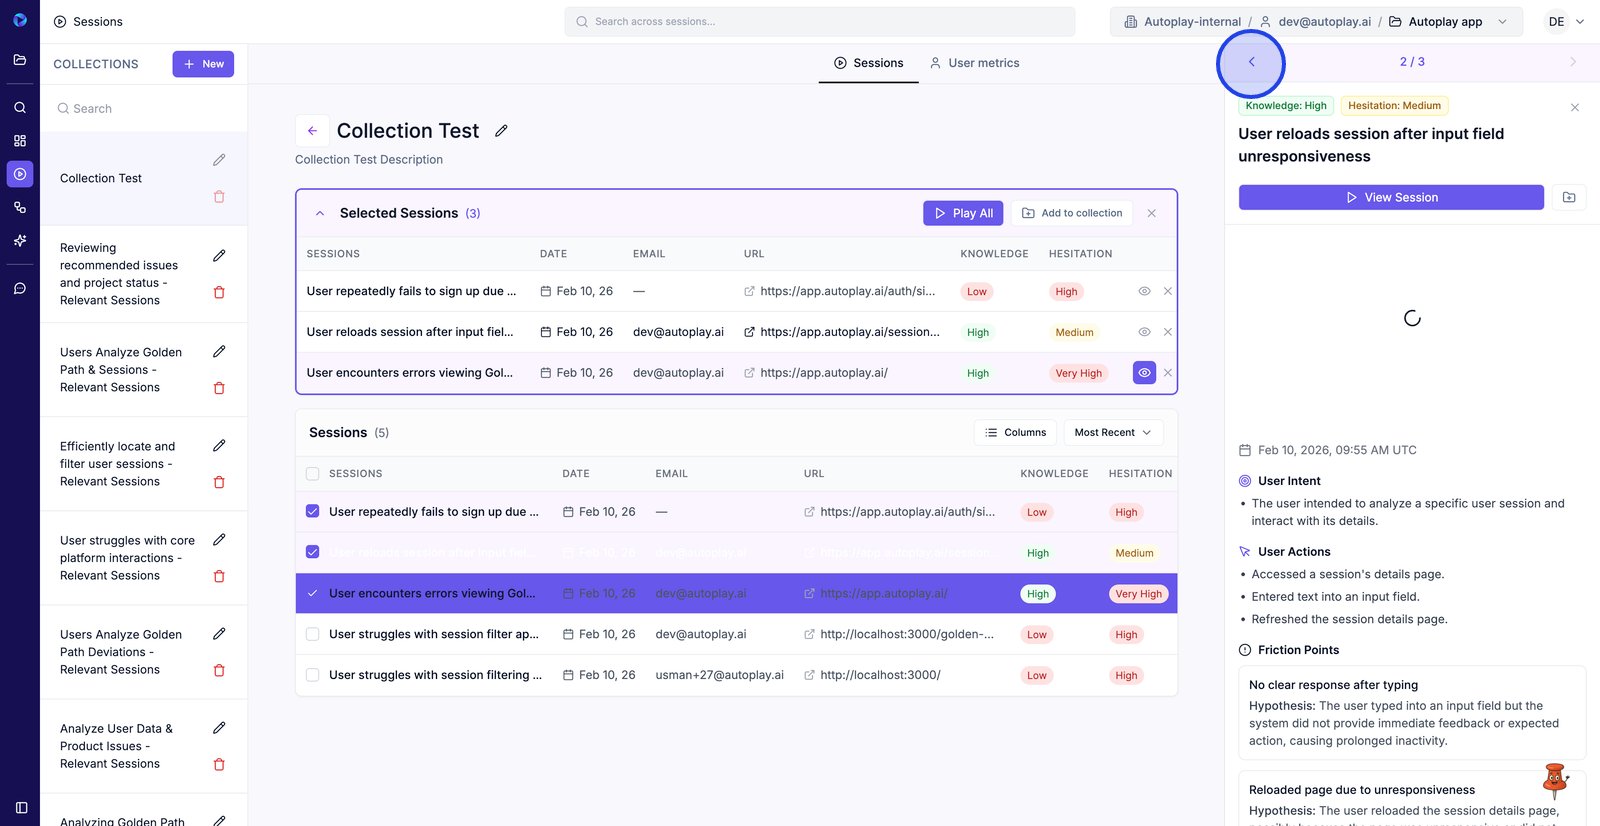Viewport: 1600px width, 826px height.
Task: Select the Sessions tab
Action: (x=868, y=63)
